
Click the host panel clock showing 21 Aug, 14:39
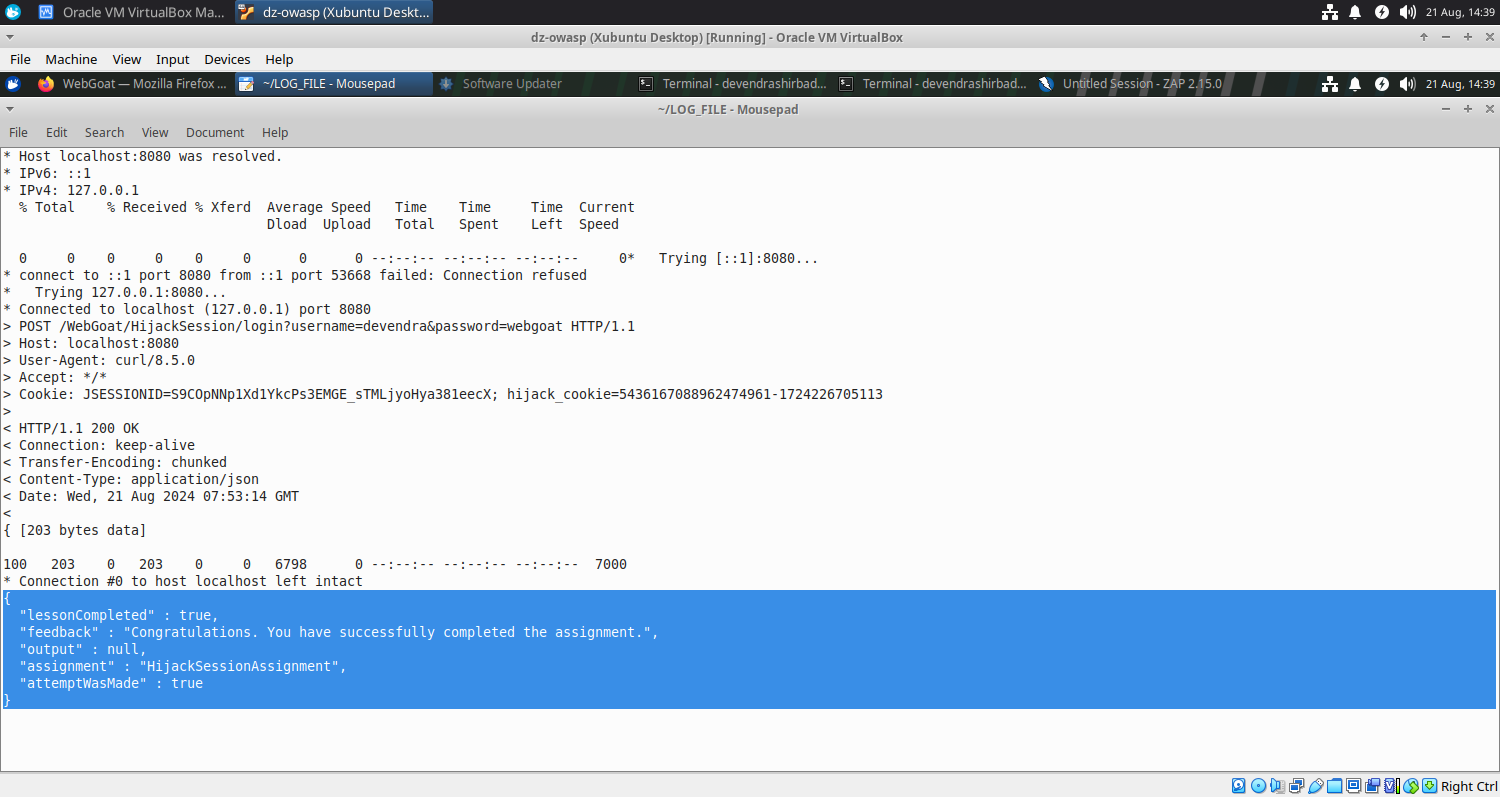1460,12
